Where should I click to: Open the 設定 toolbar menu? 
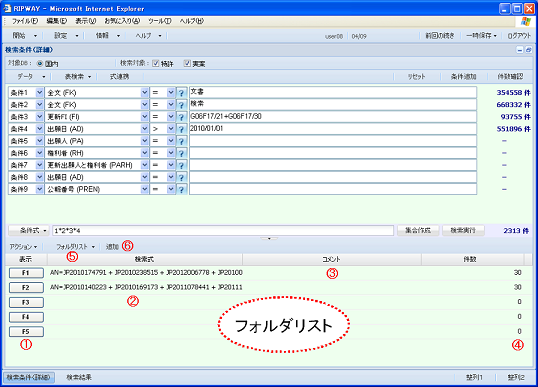pyautogui.click(x=66, y=35)
